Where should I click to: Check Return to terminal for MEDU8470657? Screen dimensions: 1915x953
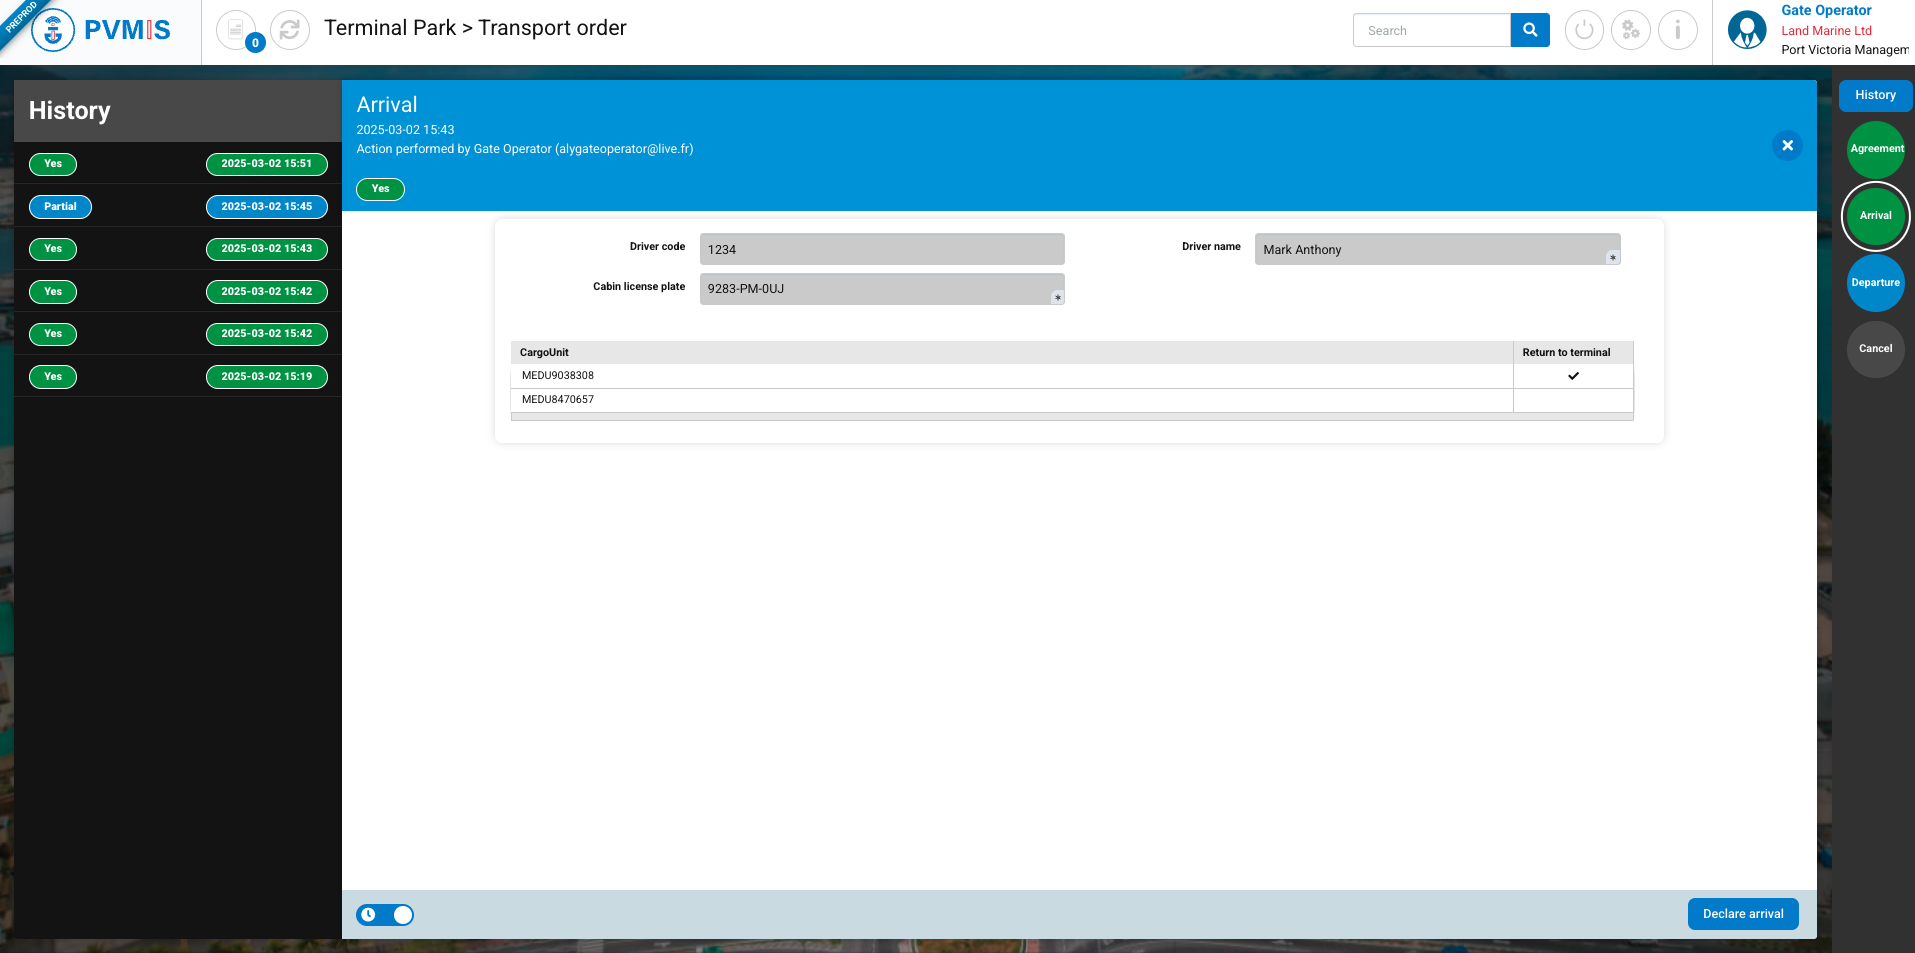pyautogui.click(x=1572, y=400)
